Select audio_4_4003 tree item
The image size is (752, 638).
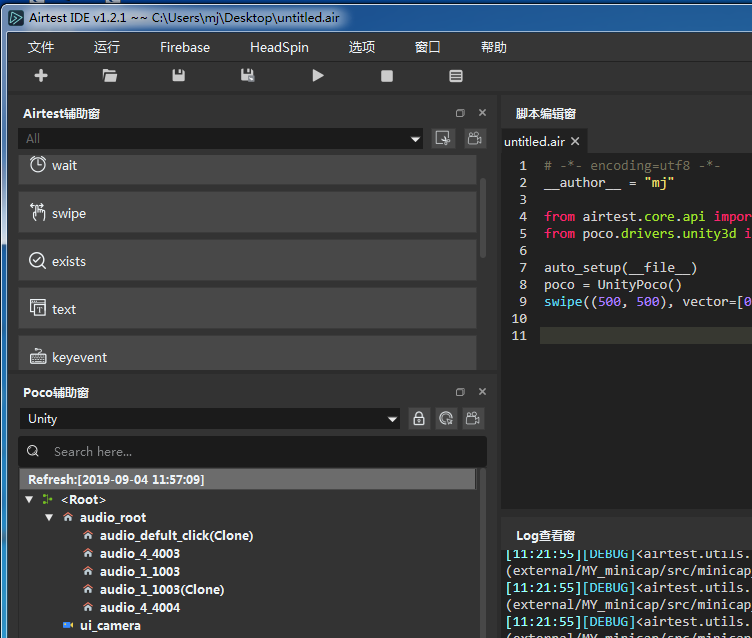(x=140, y=553)
